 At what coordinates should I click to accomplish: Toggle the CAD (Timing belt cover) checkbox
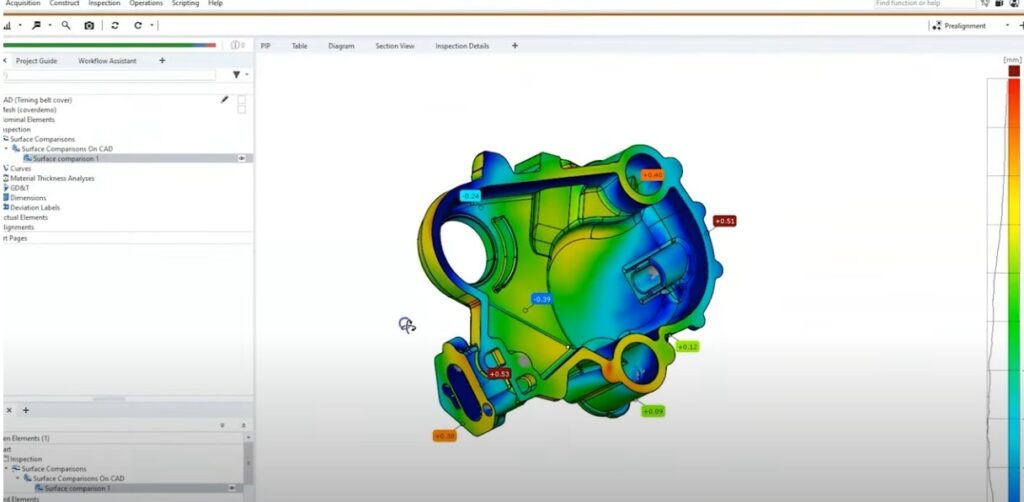[x=242, y=100]
